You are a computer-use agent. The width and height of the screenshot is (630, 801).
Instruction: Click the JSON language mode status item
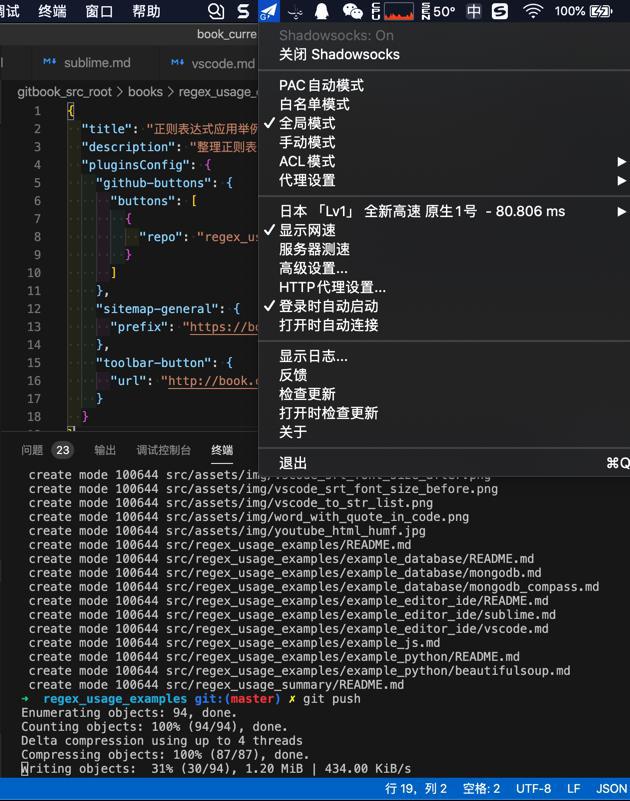click(x=612, y=789)
